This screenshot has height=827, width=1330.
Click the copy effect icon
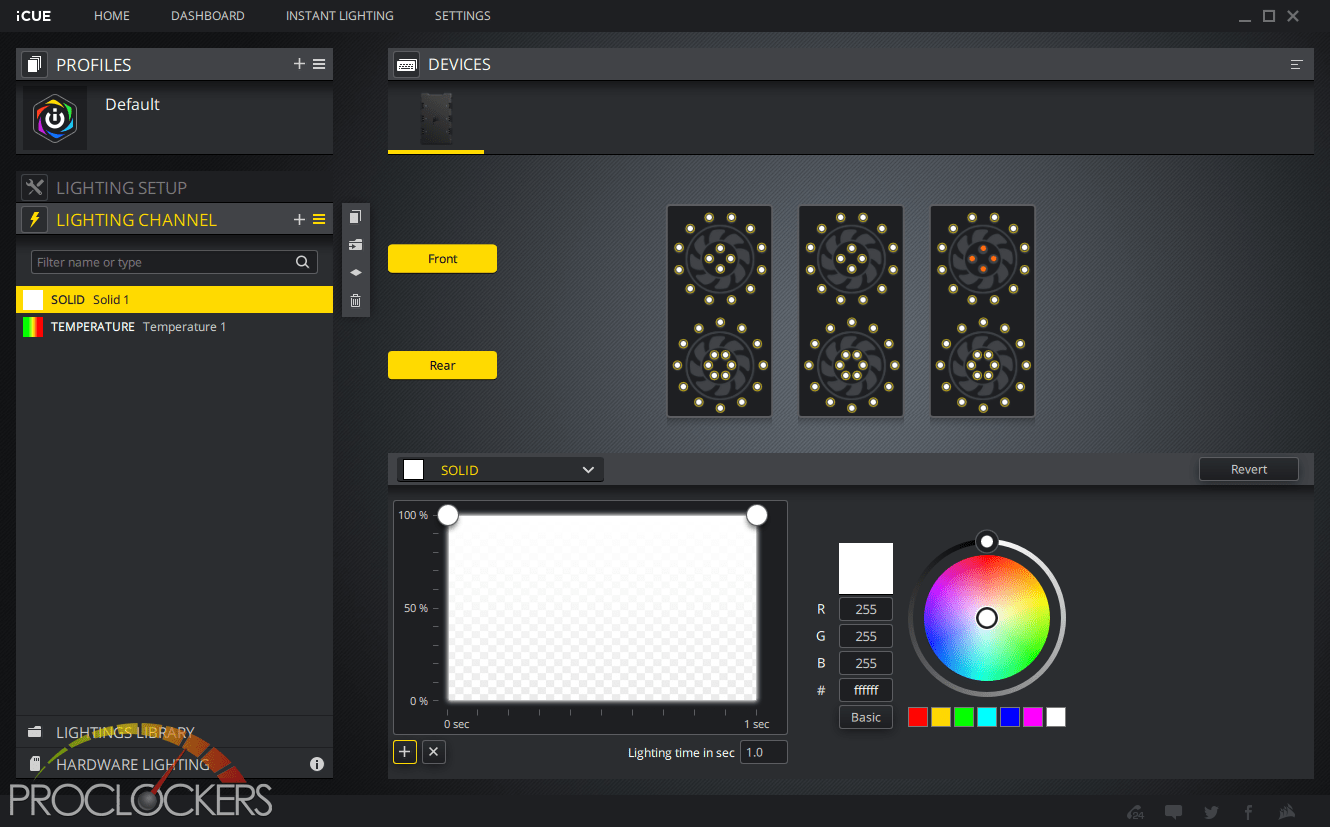pos(355,217)
